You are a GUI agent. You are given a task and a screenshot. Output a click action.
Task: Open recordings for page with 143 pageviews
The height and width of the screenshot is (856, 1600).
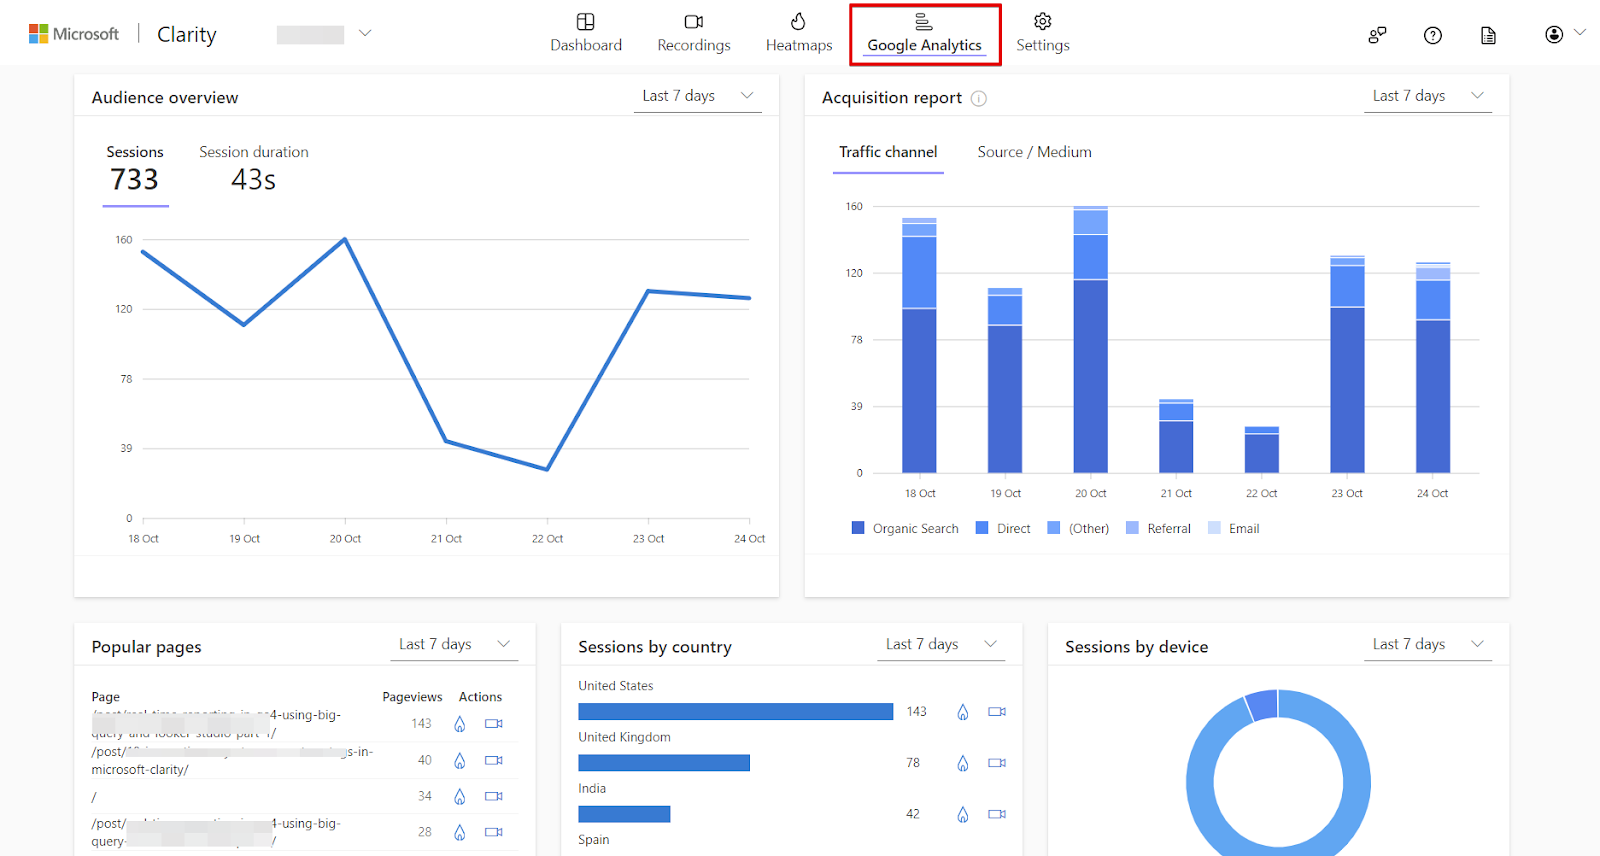click(494, 724)
